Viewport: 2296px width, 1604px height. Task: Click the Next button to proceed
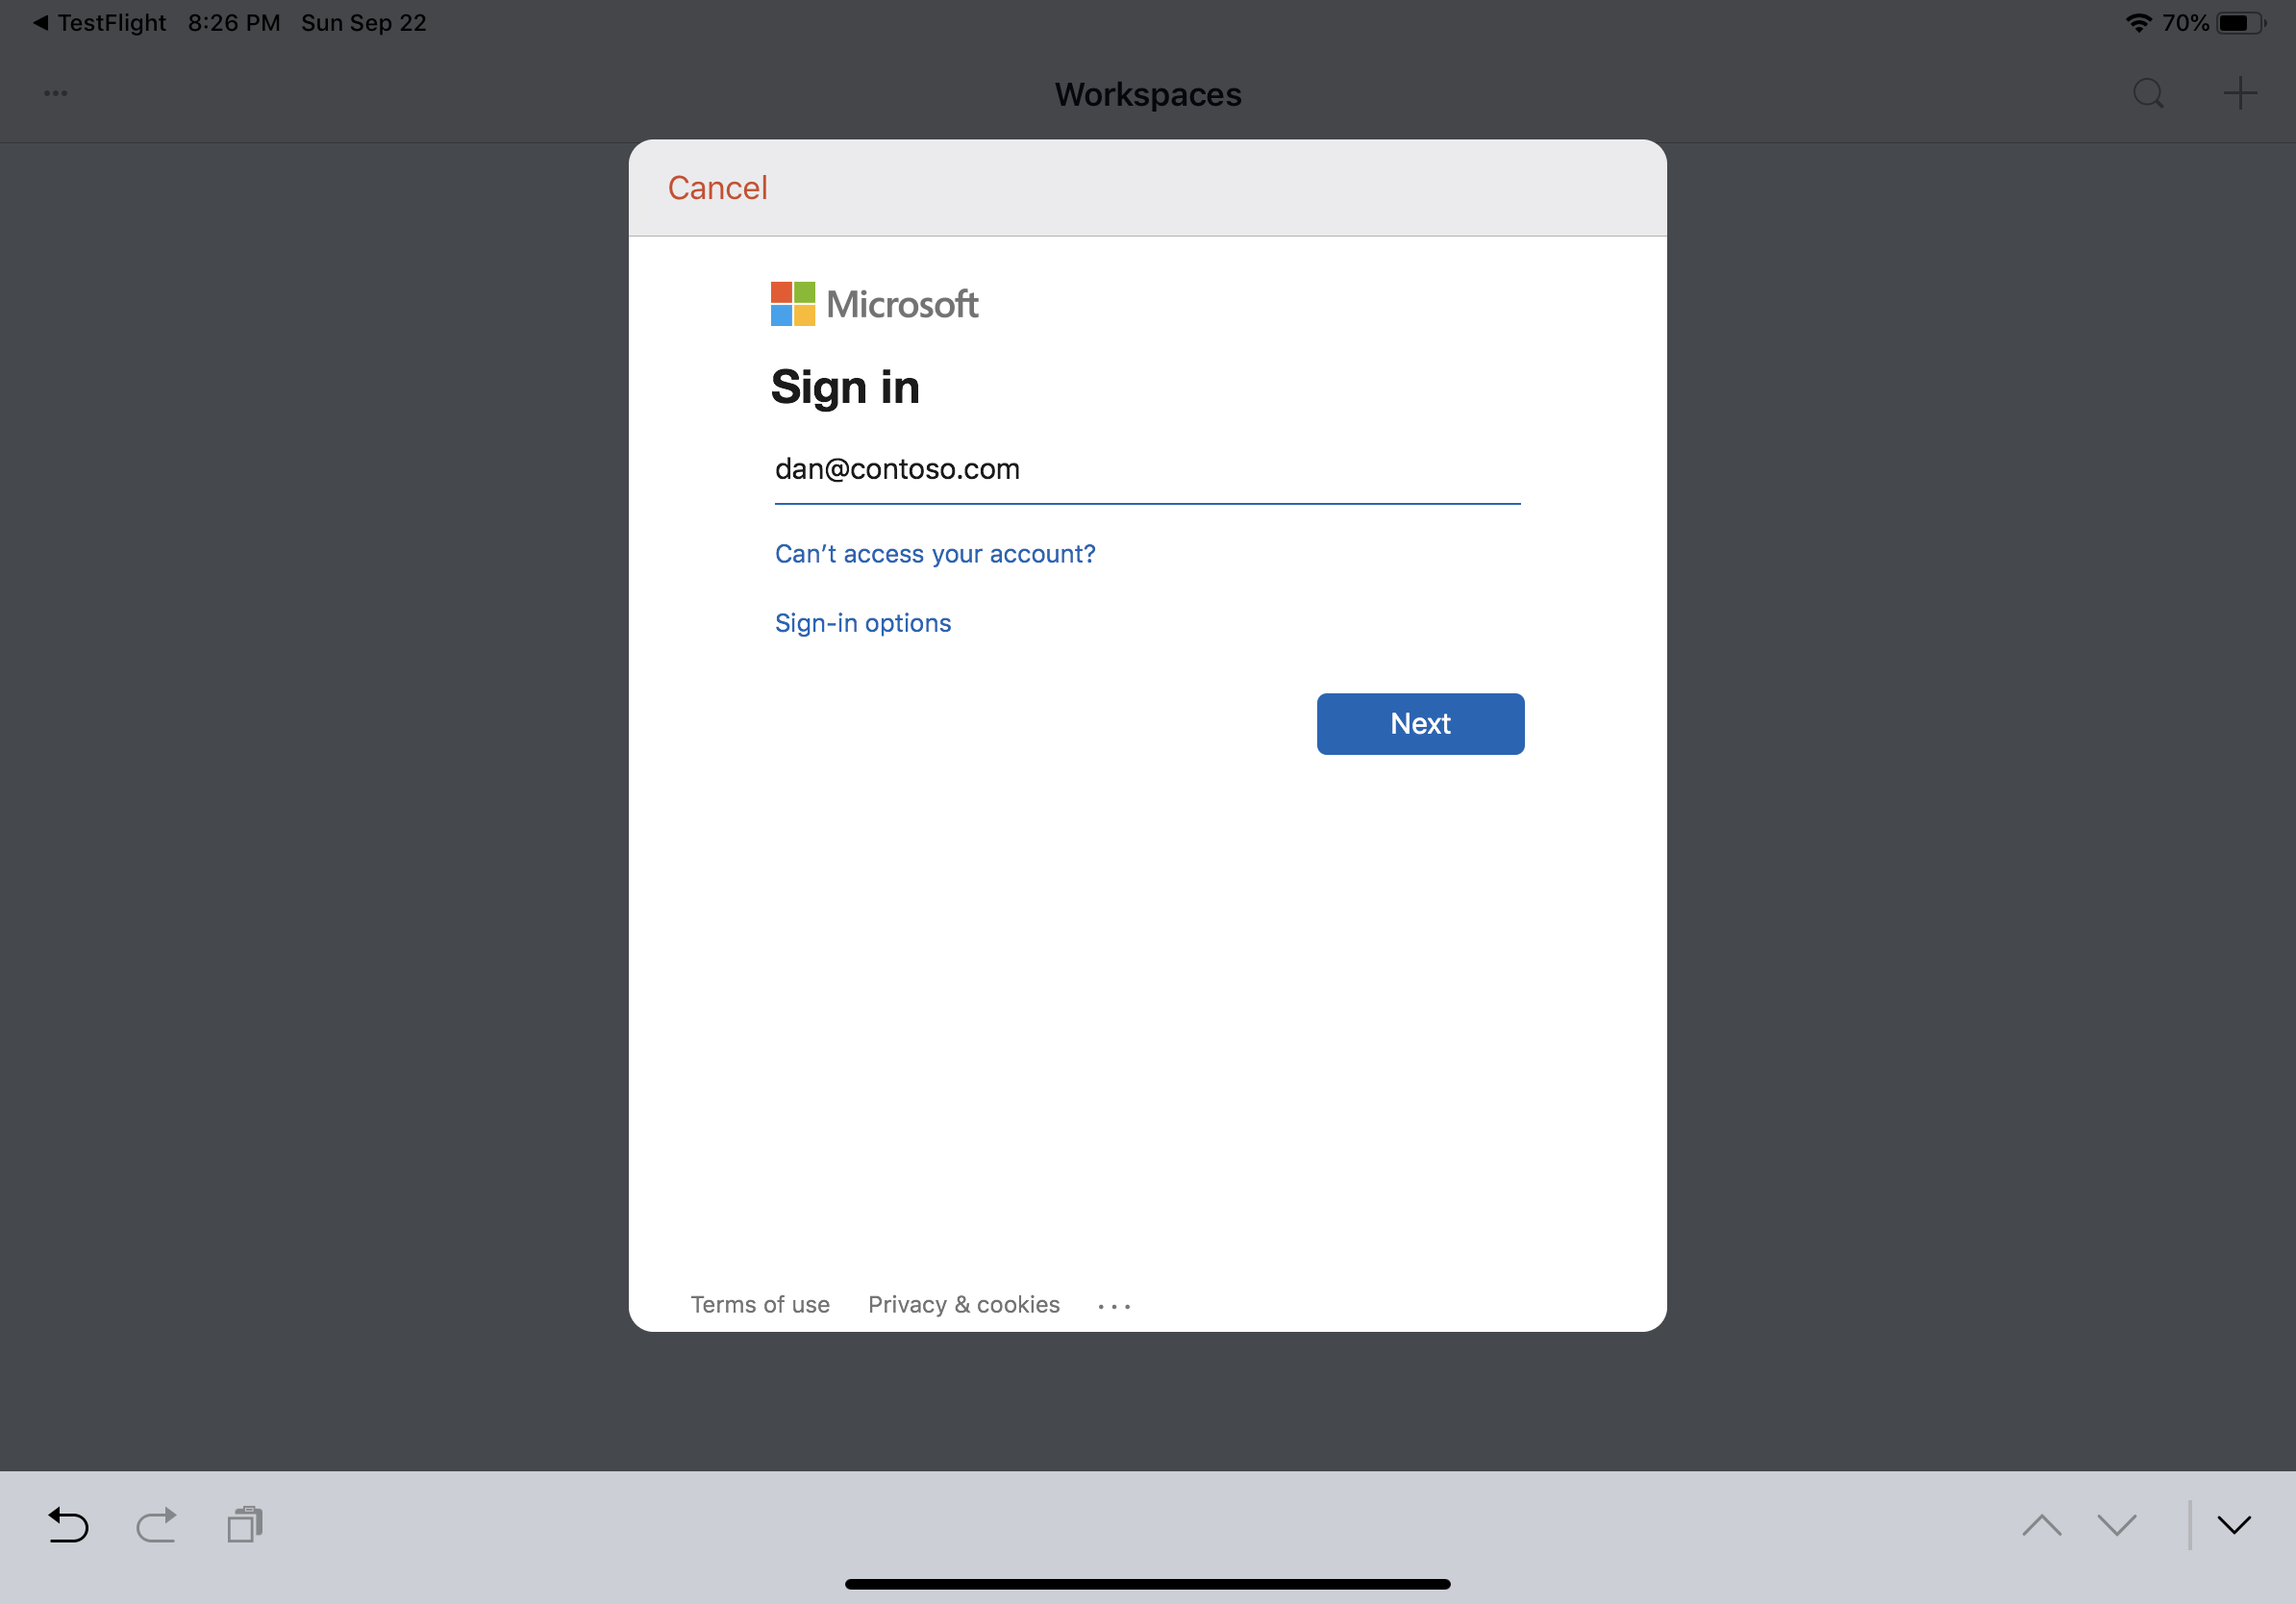click(x=1420, y=722)
